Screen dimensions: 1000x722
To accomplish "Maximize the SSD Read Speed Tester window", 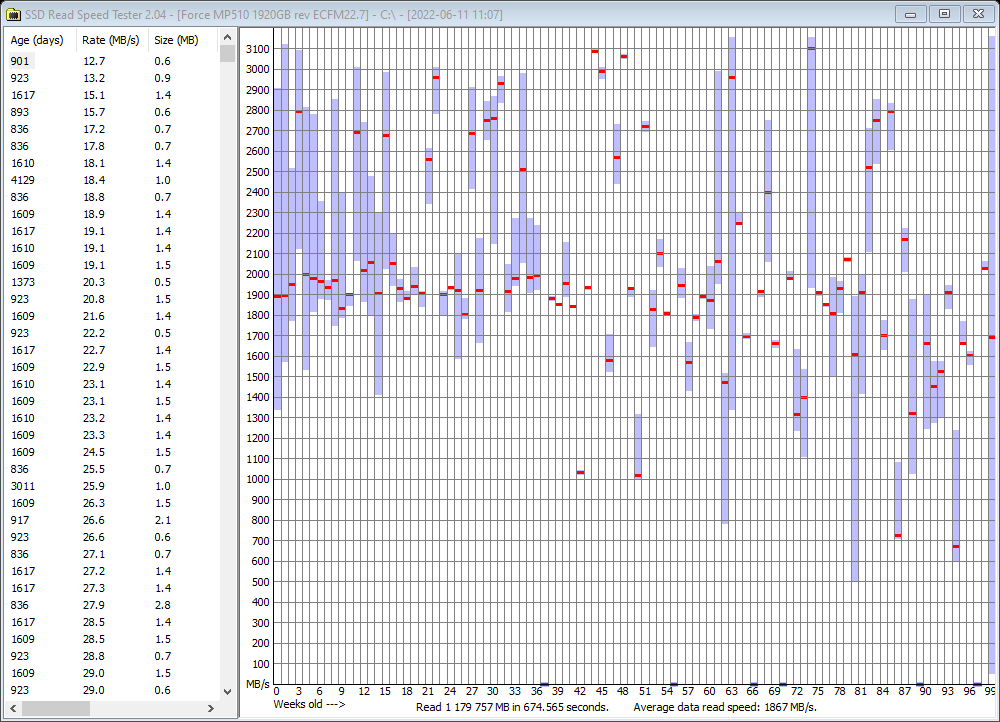I will tap(945, 13).
